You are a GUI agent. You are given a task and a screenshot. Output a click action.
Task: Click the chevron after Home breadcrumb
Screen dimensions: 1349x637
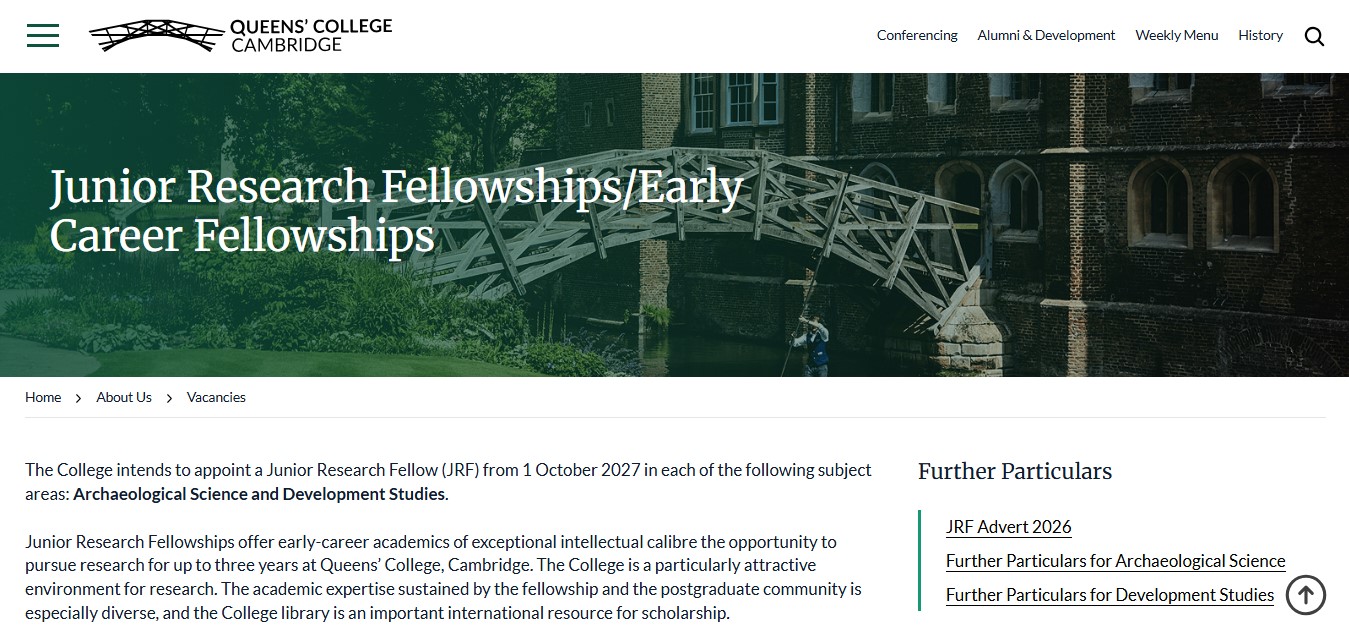78,398
